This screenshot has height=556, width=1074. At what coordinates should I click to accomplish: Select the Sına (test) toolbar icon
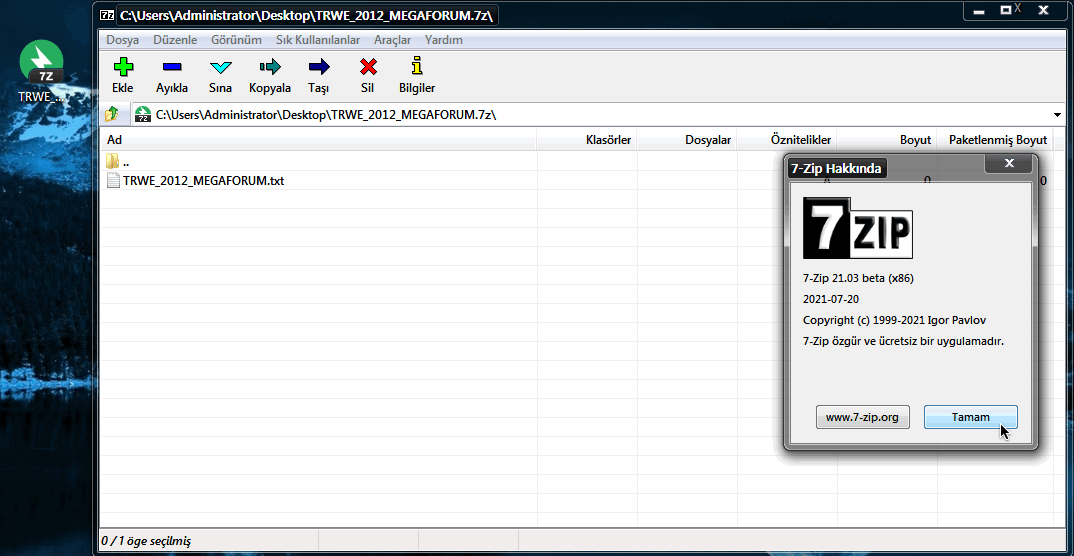click(x=221, y=67)
